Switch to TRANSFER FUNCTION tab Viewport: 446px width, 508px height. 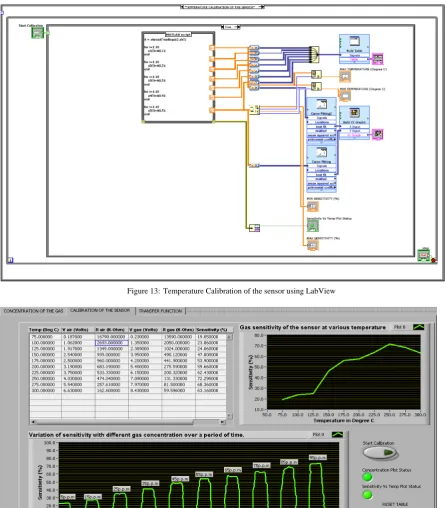click(x=160, y=311)
